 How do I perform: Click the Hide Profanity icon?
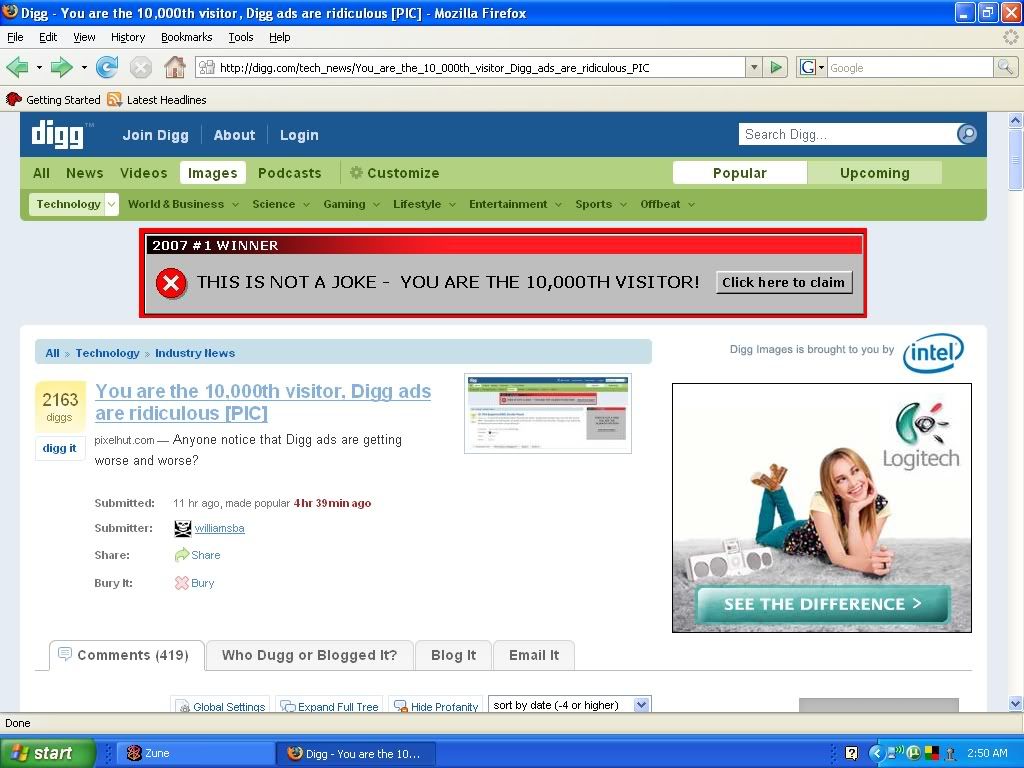[400, 707]
